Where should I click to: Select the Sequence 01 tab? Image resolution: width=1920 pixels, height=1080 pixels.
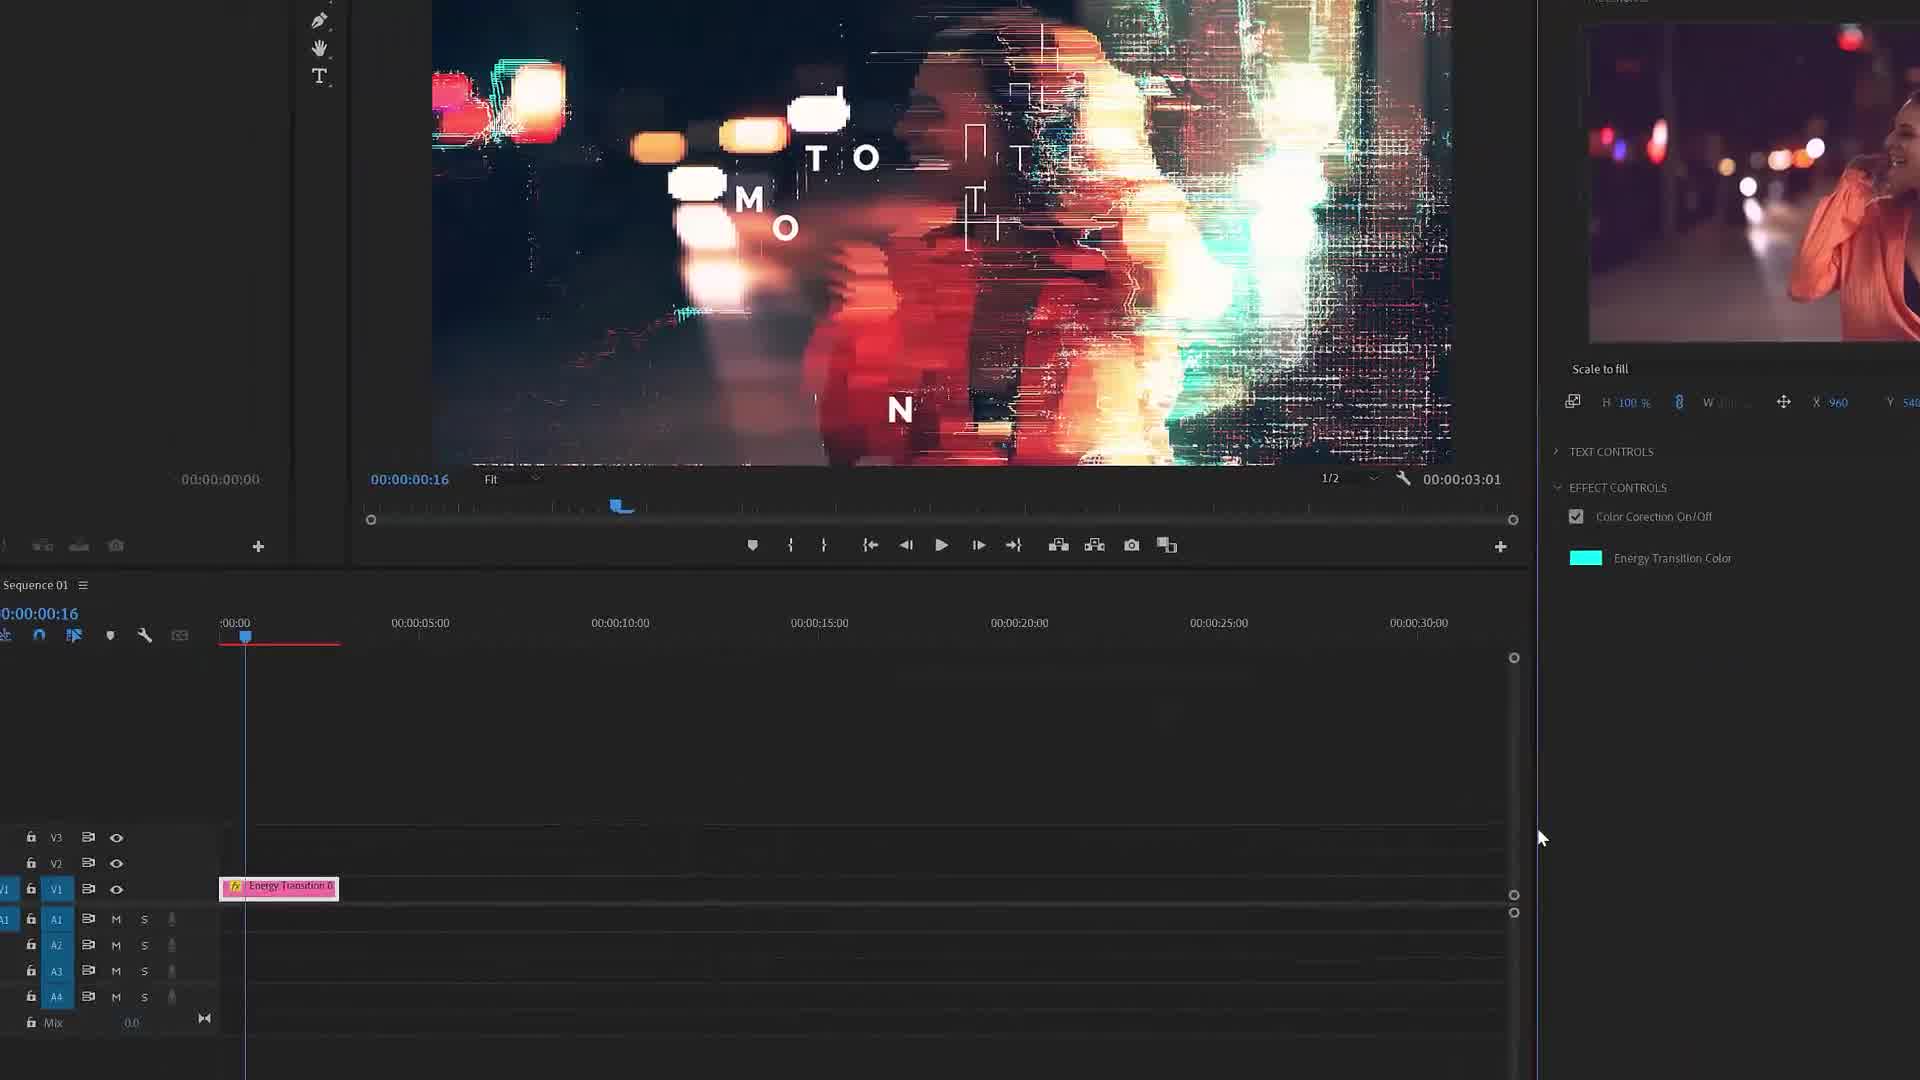coord(35,585)
